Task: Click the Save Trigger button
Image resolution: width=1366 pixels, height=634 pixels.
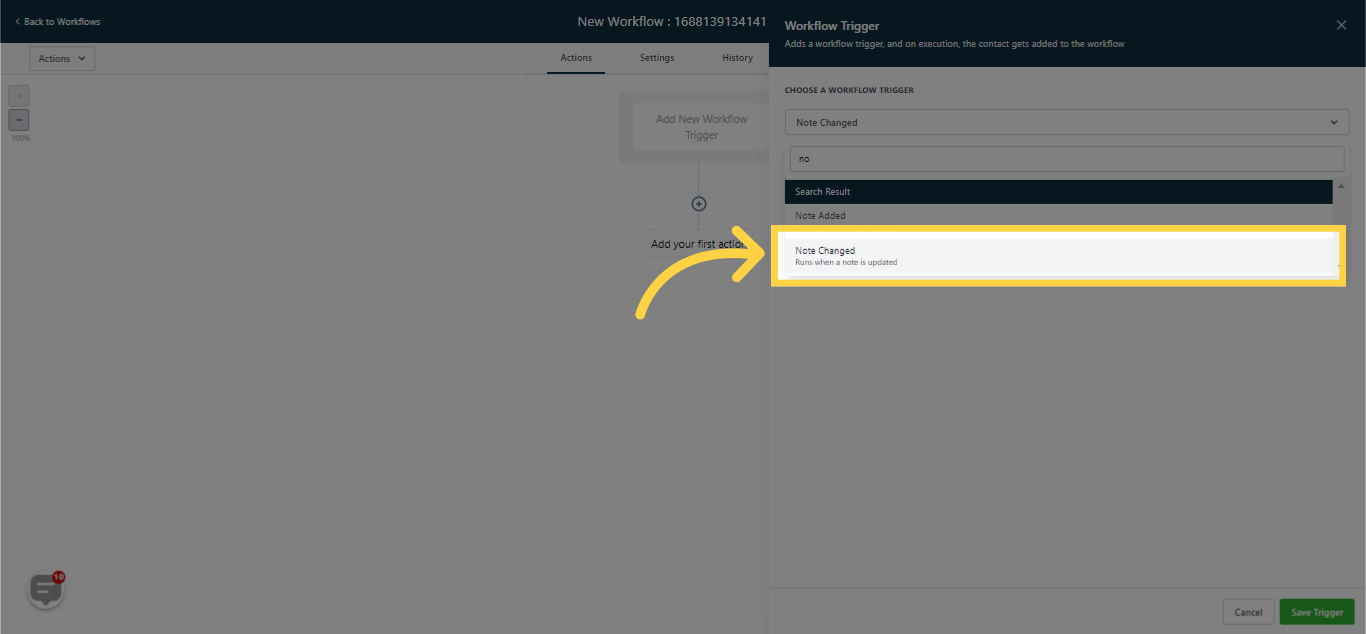Action: point(1317,611)
